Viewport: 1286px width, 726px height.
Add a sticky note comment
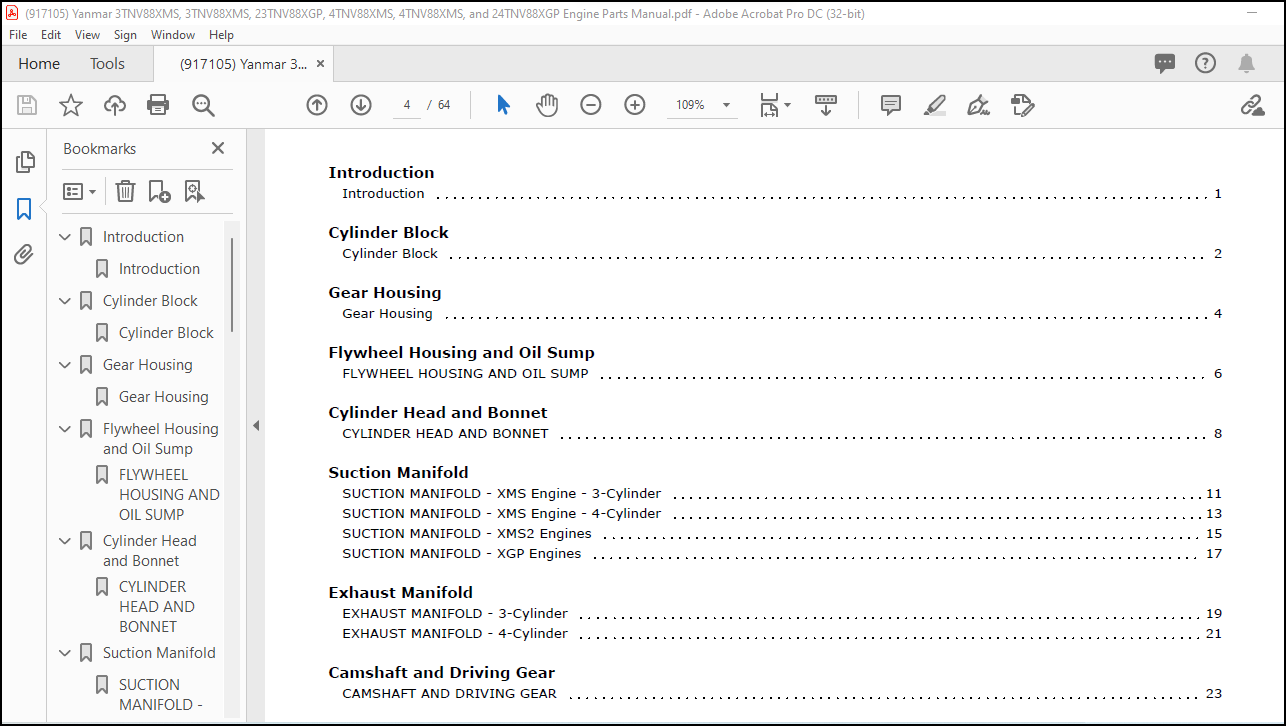click(x=891, y=105)
